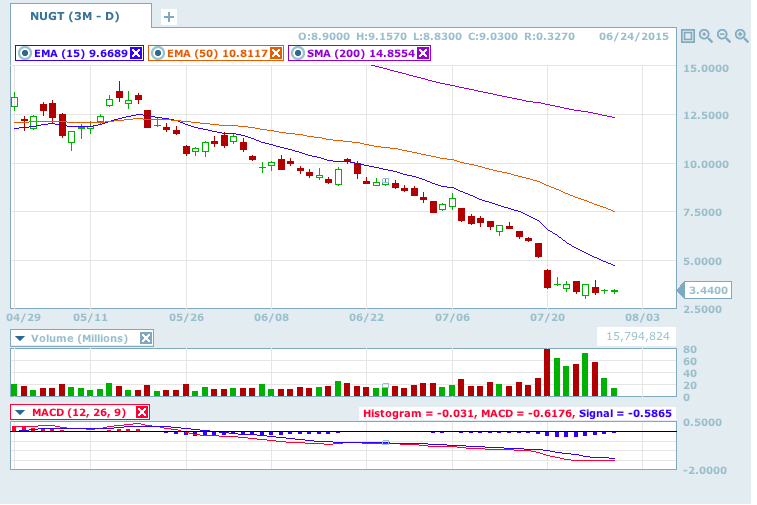Collapse the MACD panel arrow
This screenshot has height=505, width=757.
pyautogui.click(x=20, y=412)
